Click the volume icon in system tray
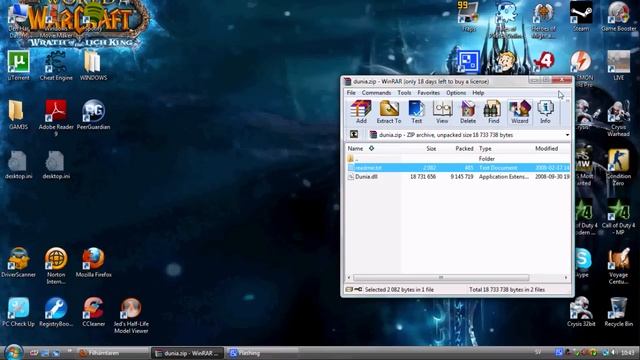 click(613, 352)
